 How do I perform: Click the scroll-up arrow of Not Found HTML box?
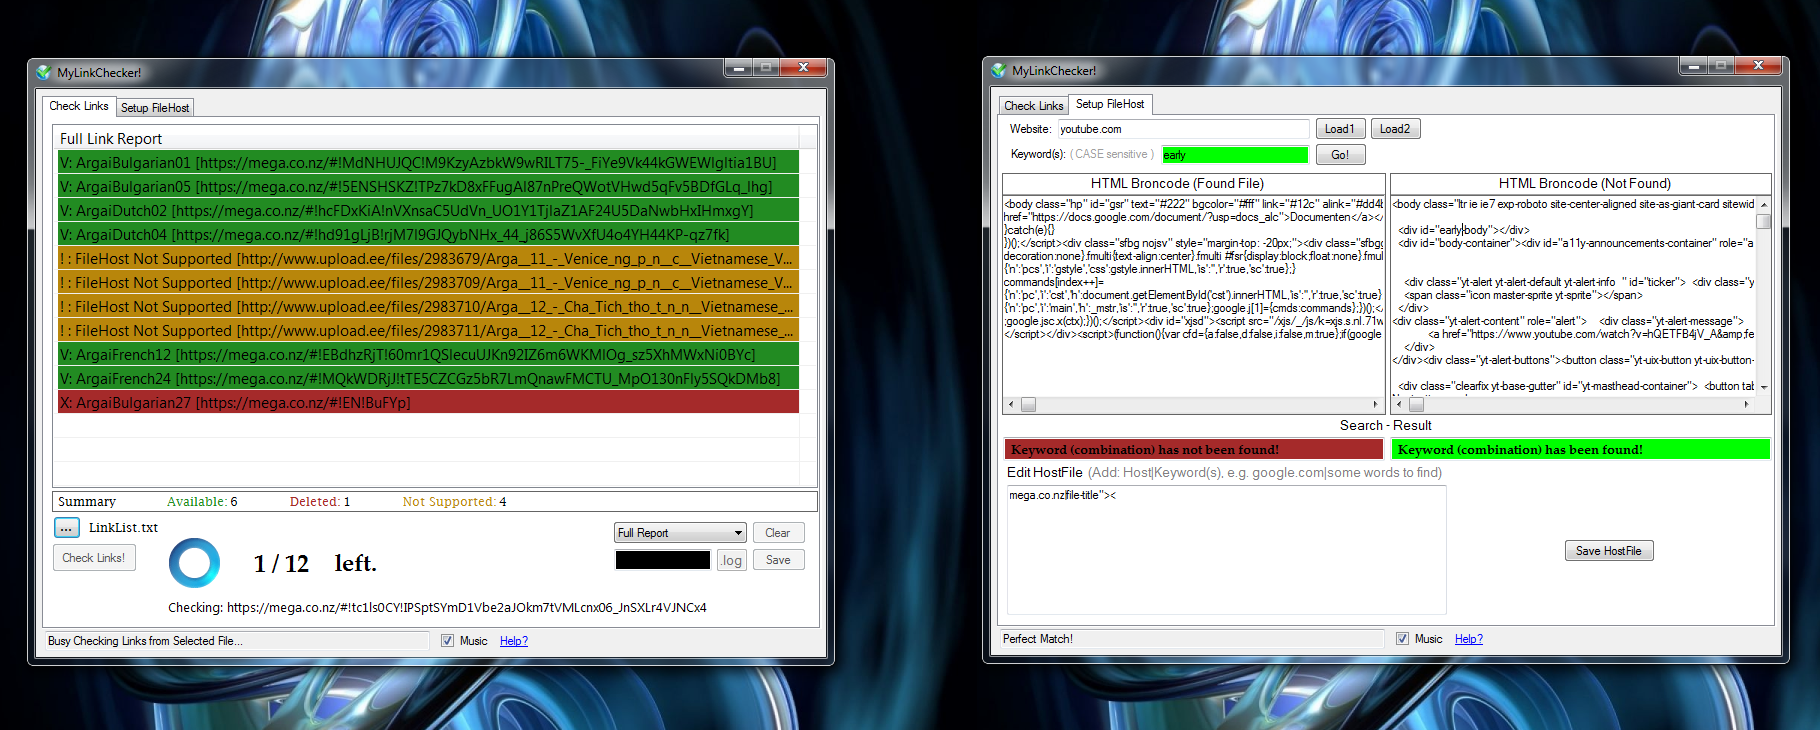[1764, 204]
